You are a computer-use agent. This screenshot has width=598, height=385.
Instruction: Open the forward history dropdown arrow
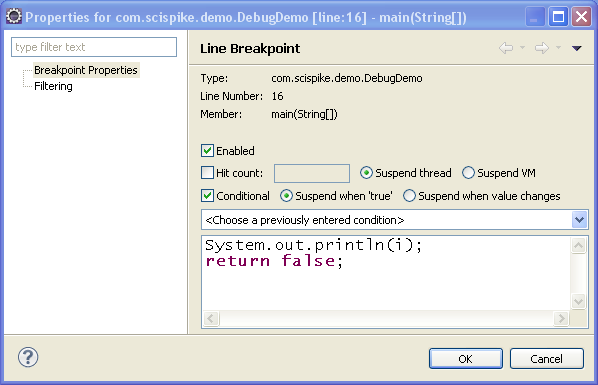point(558,48)
